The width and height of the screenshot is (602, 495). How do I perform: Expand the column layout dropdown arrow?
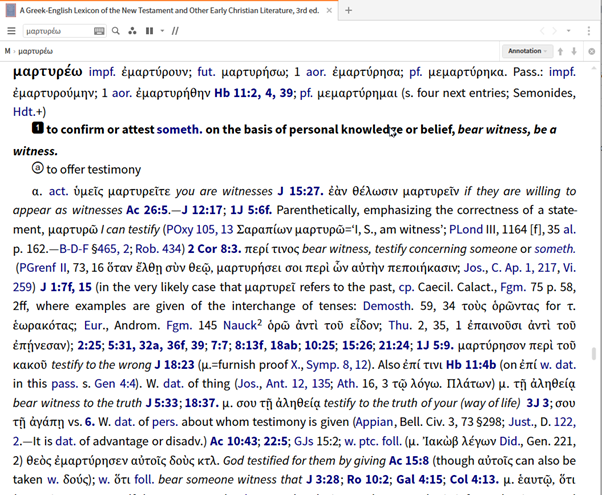tap(162, 31)
